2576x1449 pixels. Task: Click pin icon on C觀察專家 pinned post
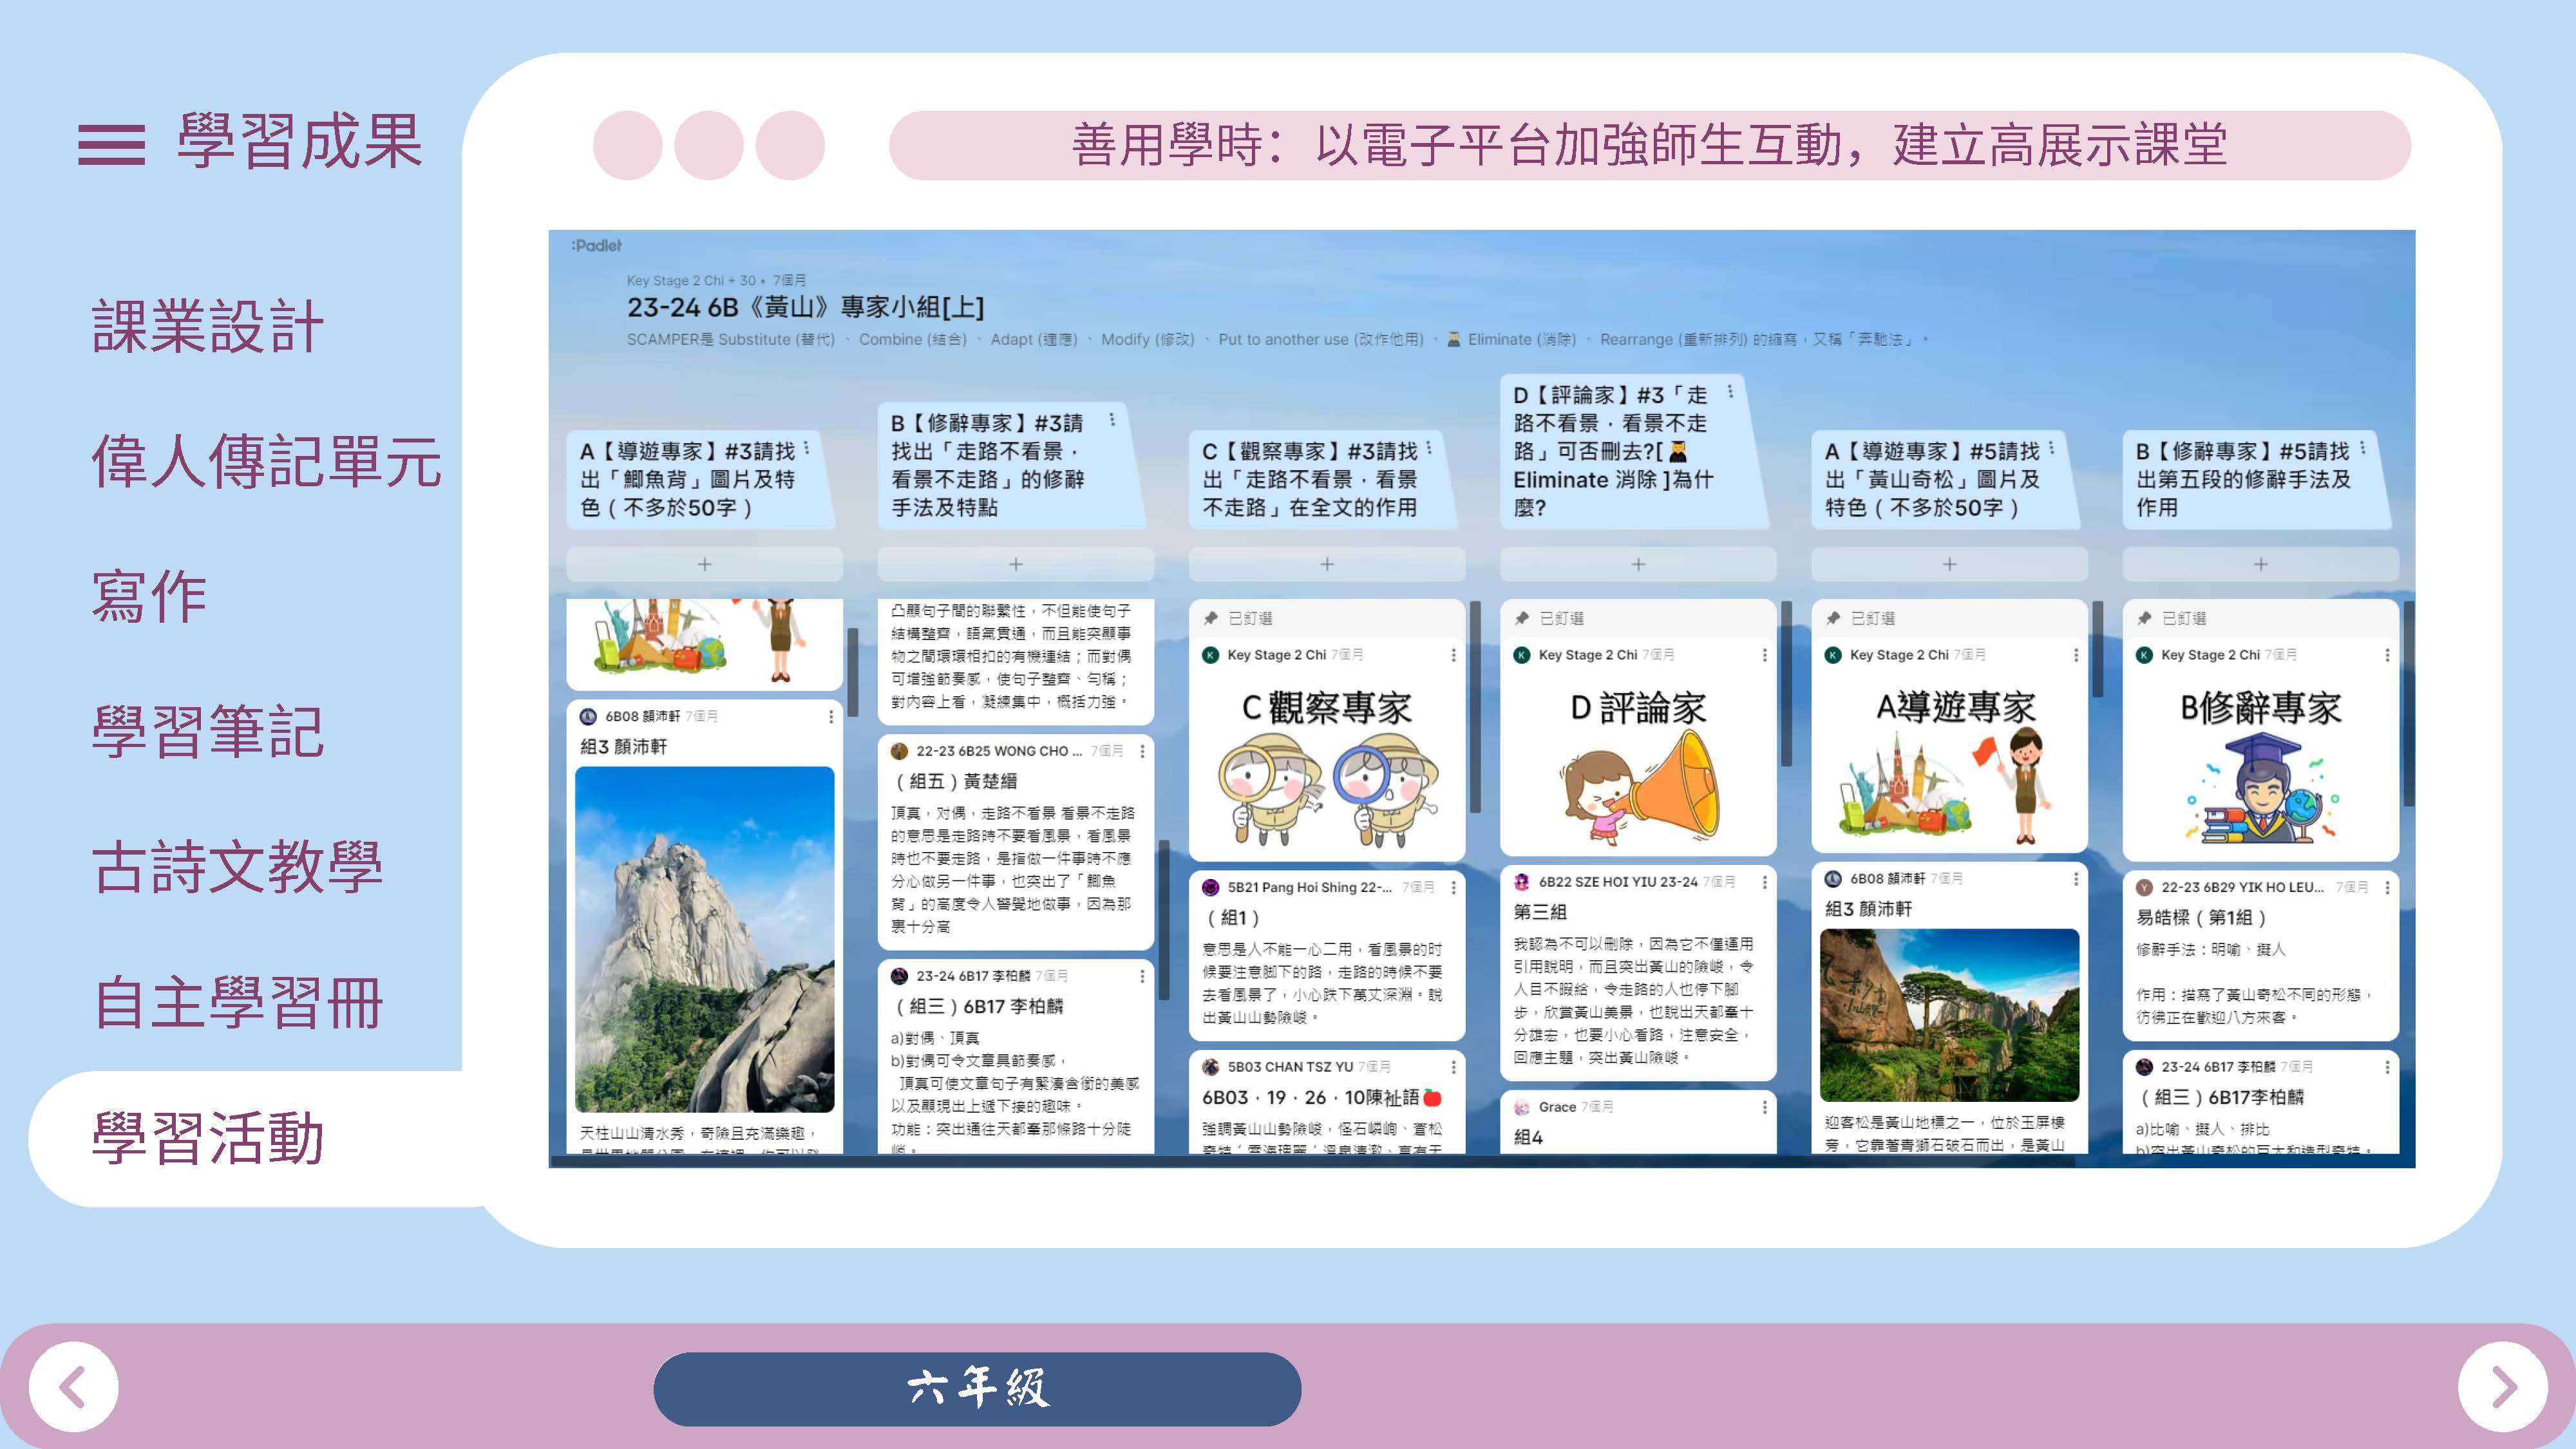point(1210,618)
